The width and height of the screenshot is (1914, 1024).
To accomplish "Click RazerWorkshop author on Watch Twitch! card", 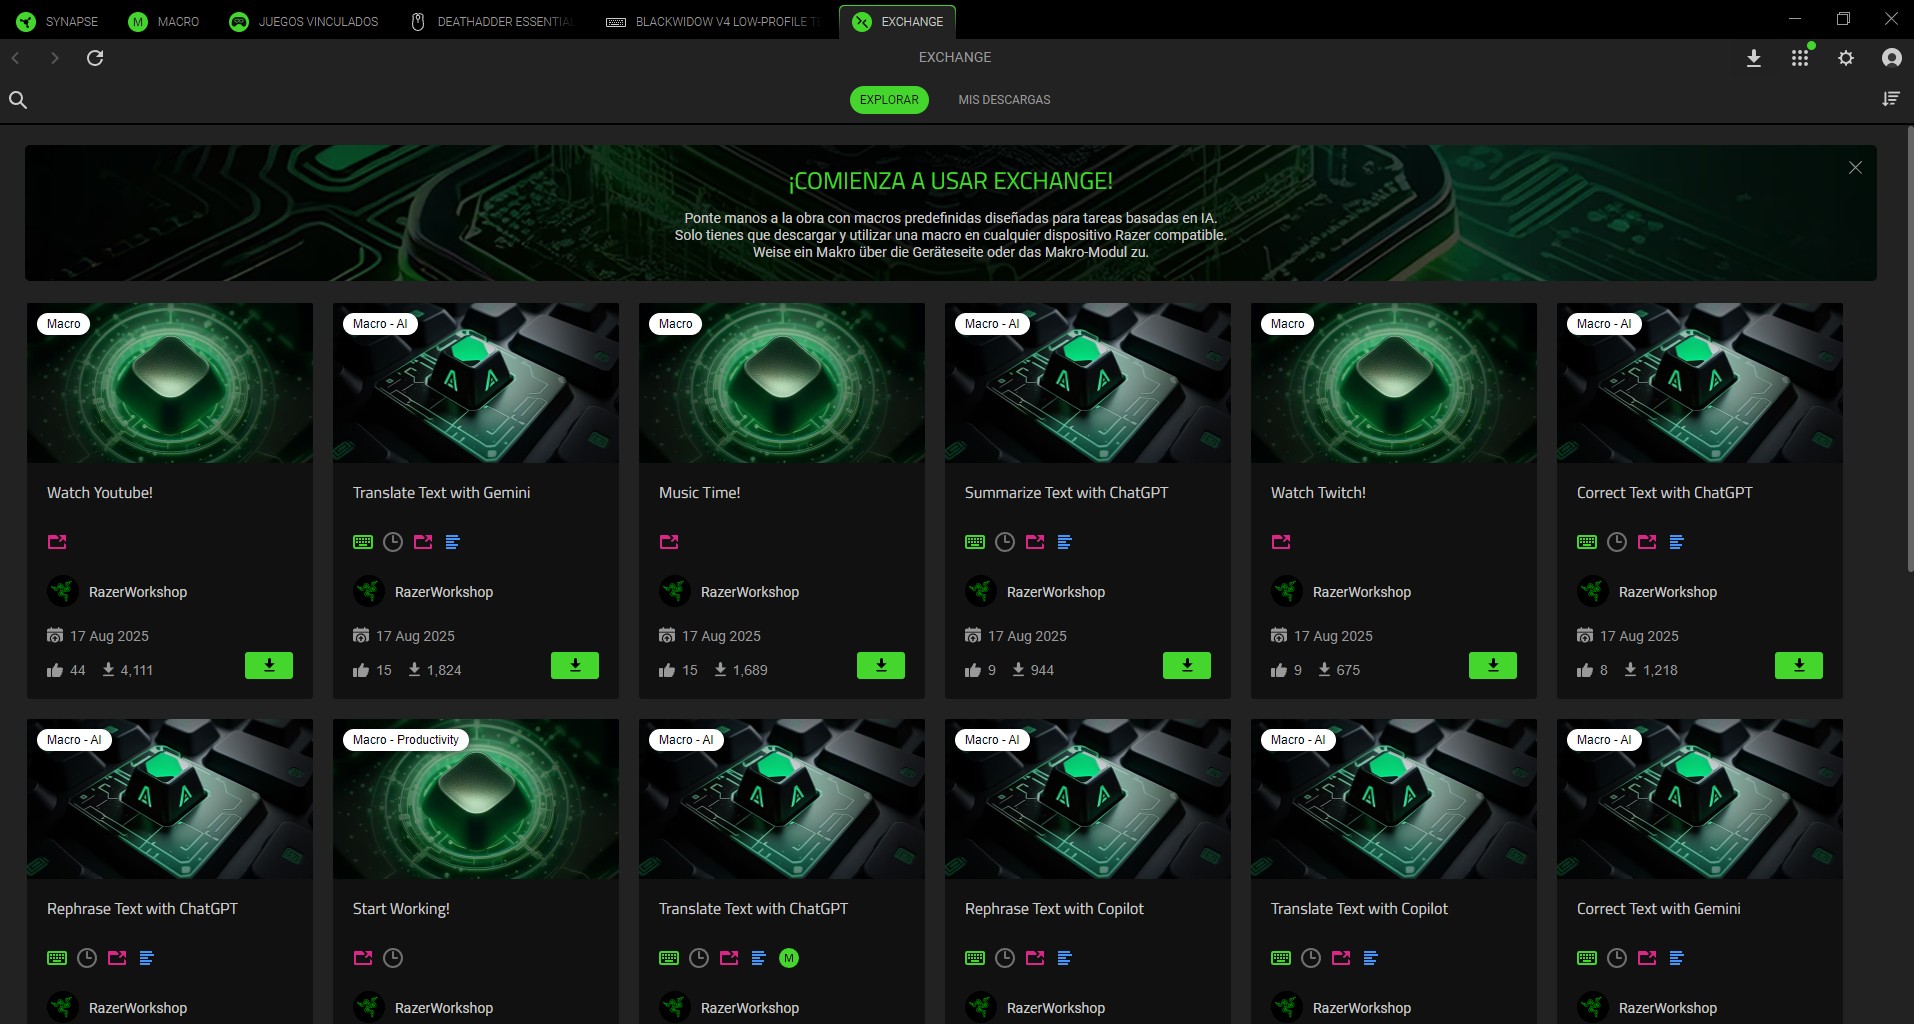I will (x=1361, y=592).
